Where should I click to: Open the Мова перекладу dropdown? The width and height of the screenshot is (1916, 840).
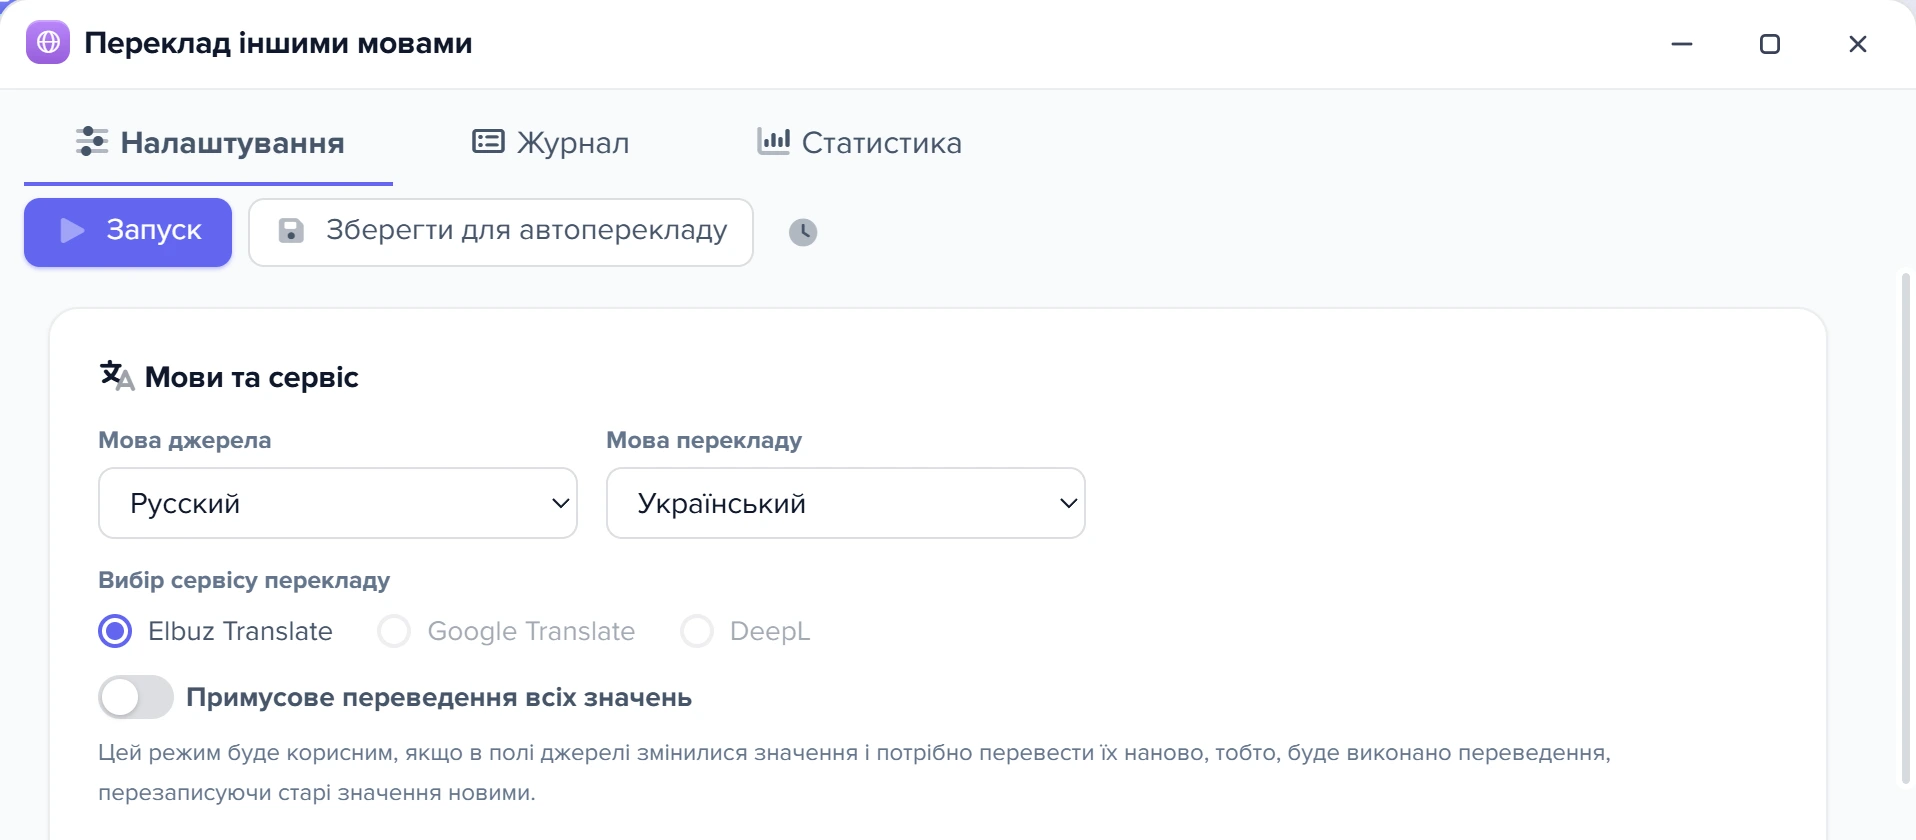[846, 503]
